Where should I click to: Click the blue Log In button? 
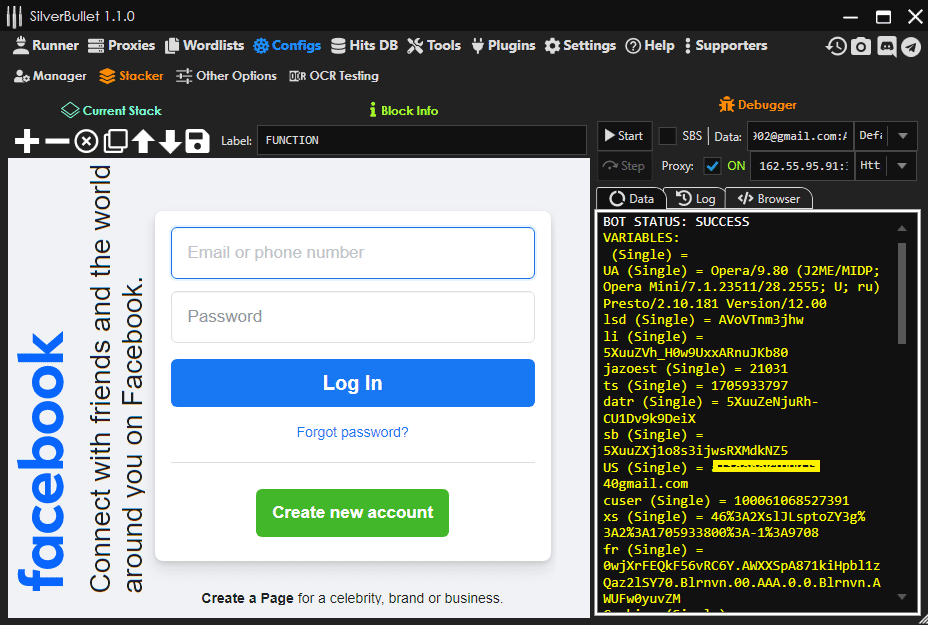[x=353, y=383]
